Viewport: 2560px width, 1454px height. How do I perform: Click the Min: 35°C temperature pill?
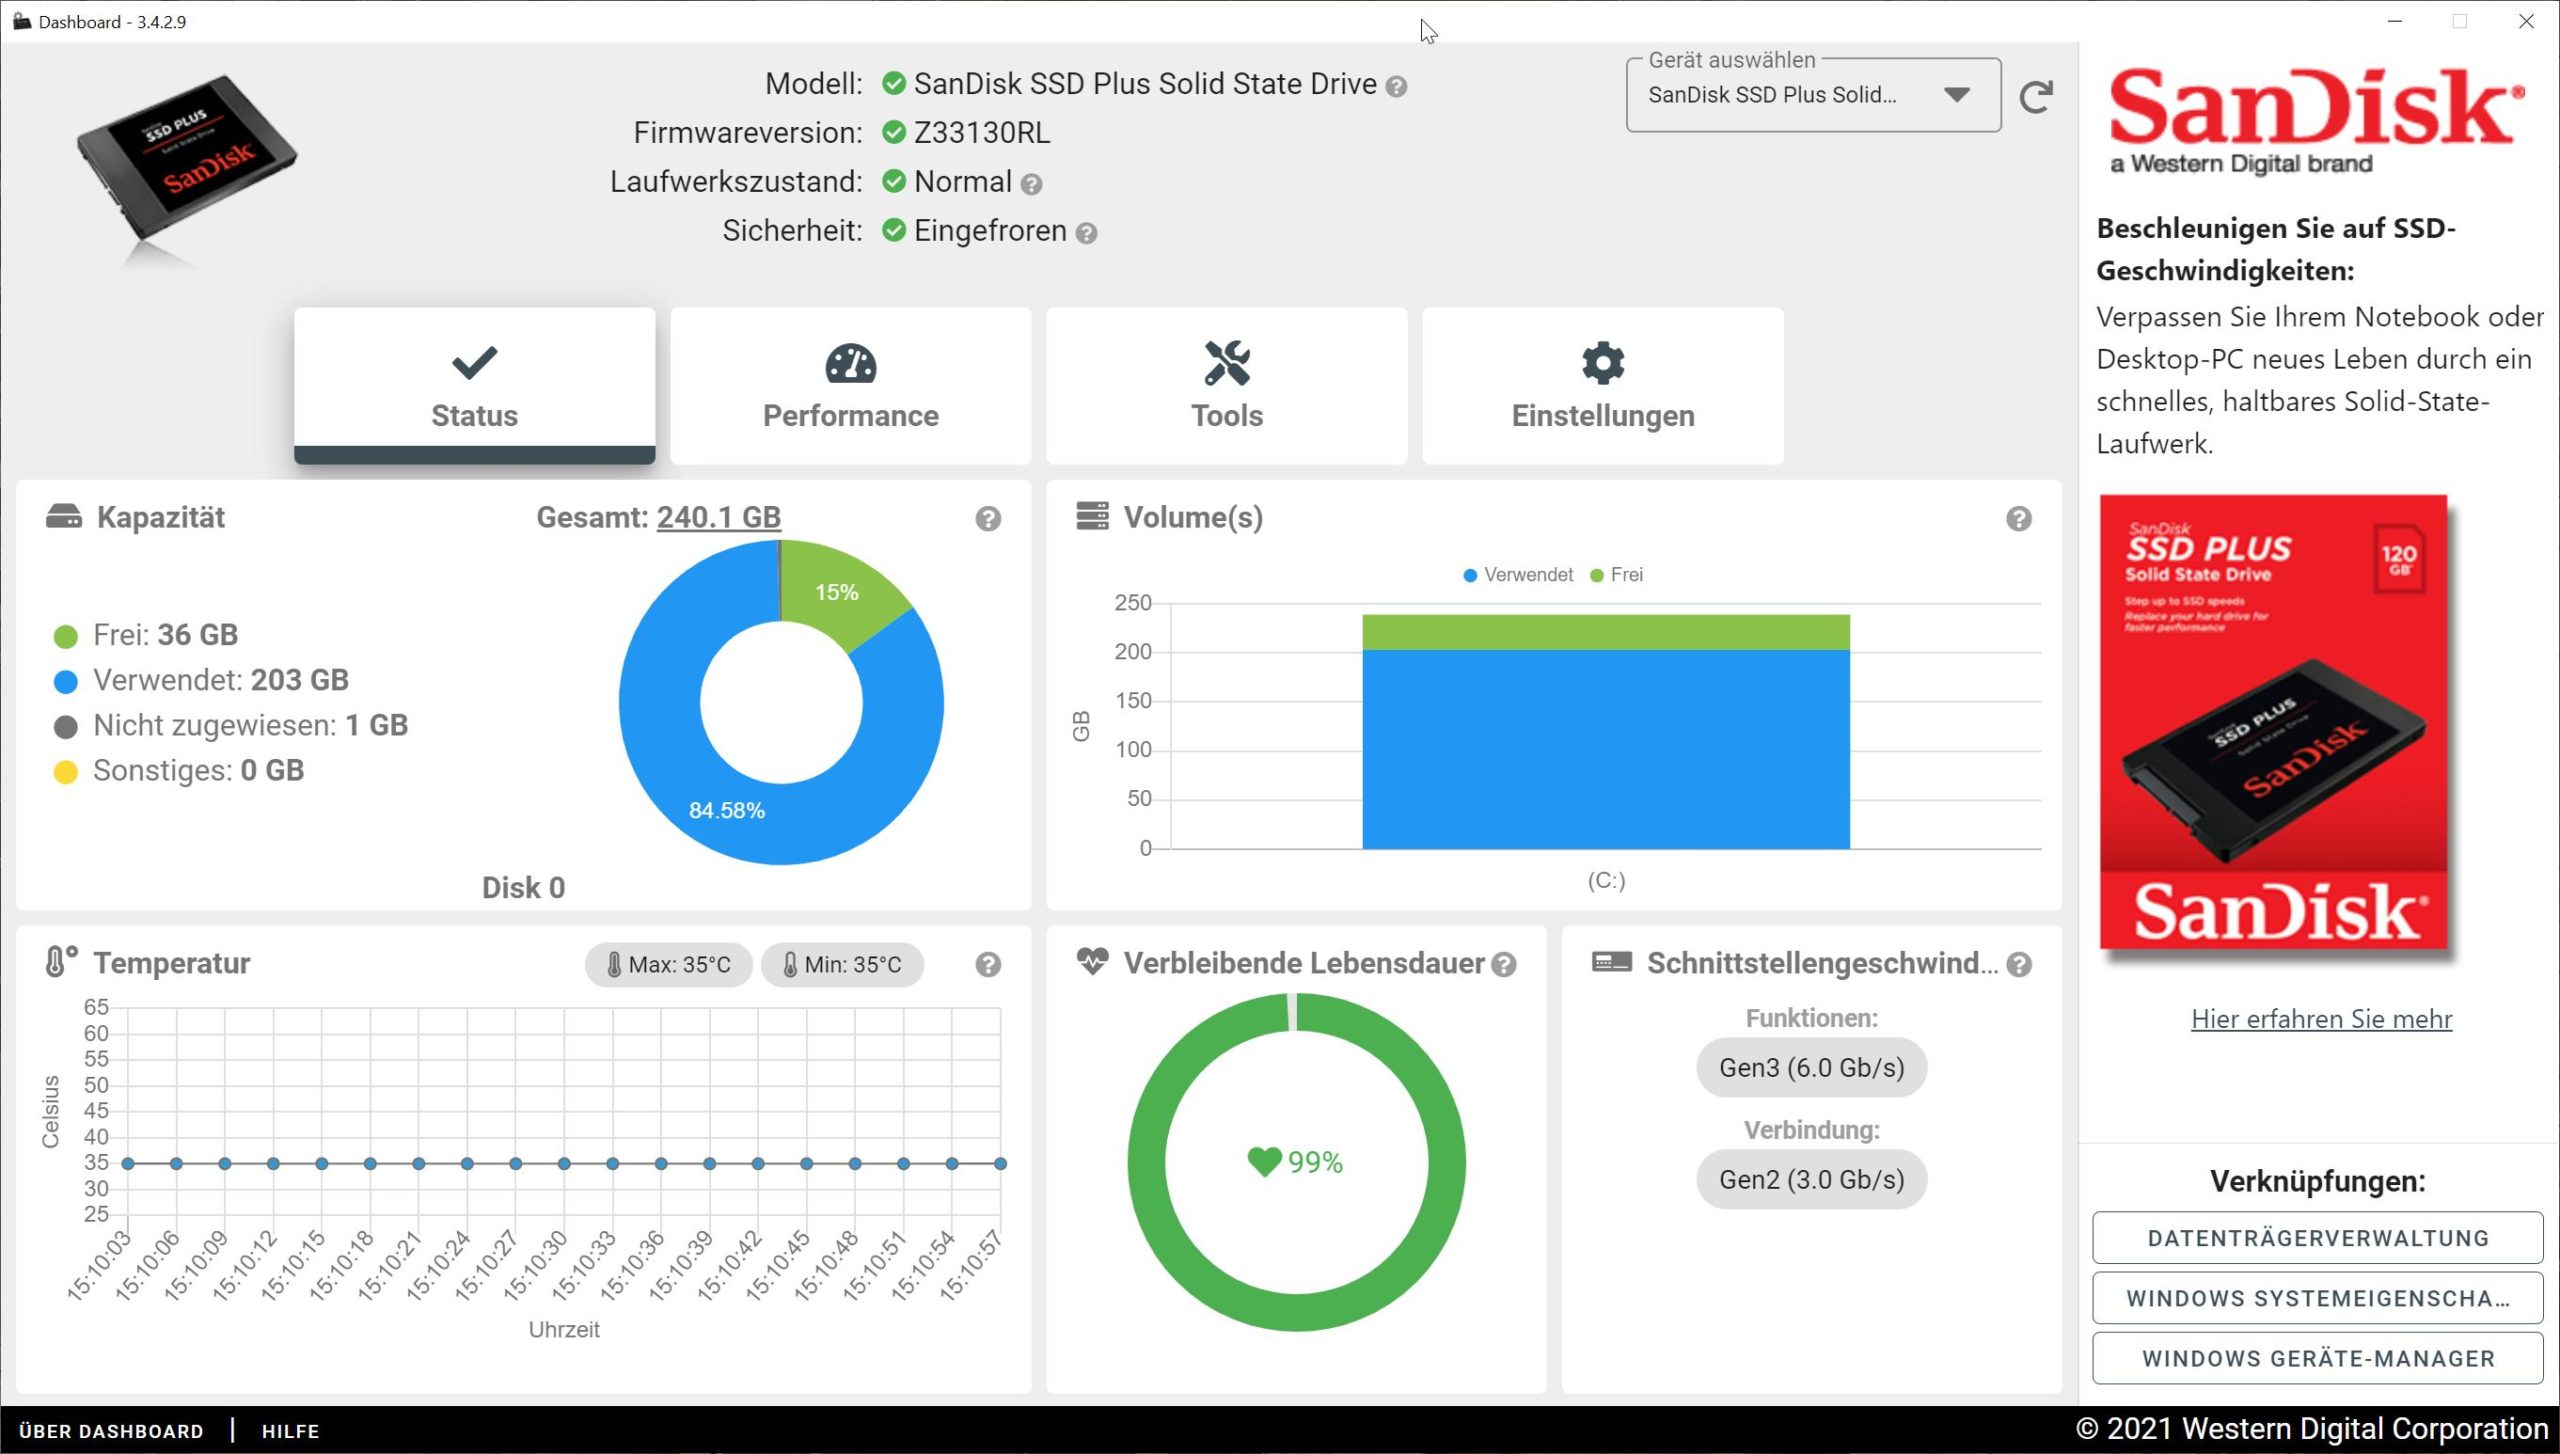pyautogui.click(x=843, y=965)
